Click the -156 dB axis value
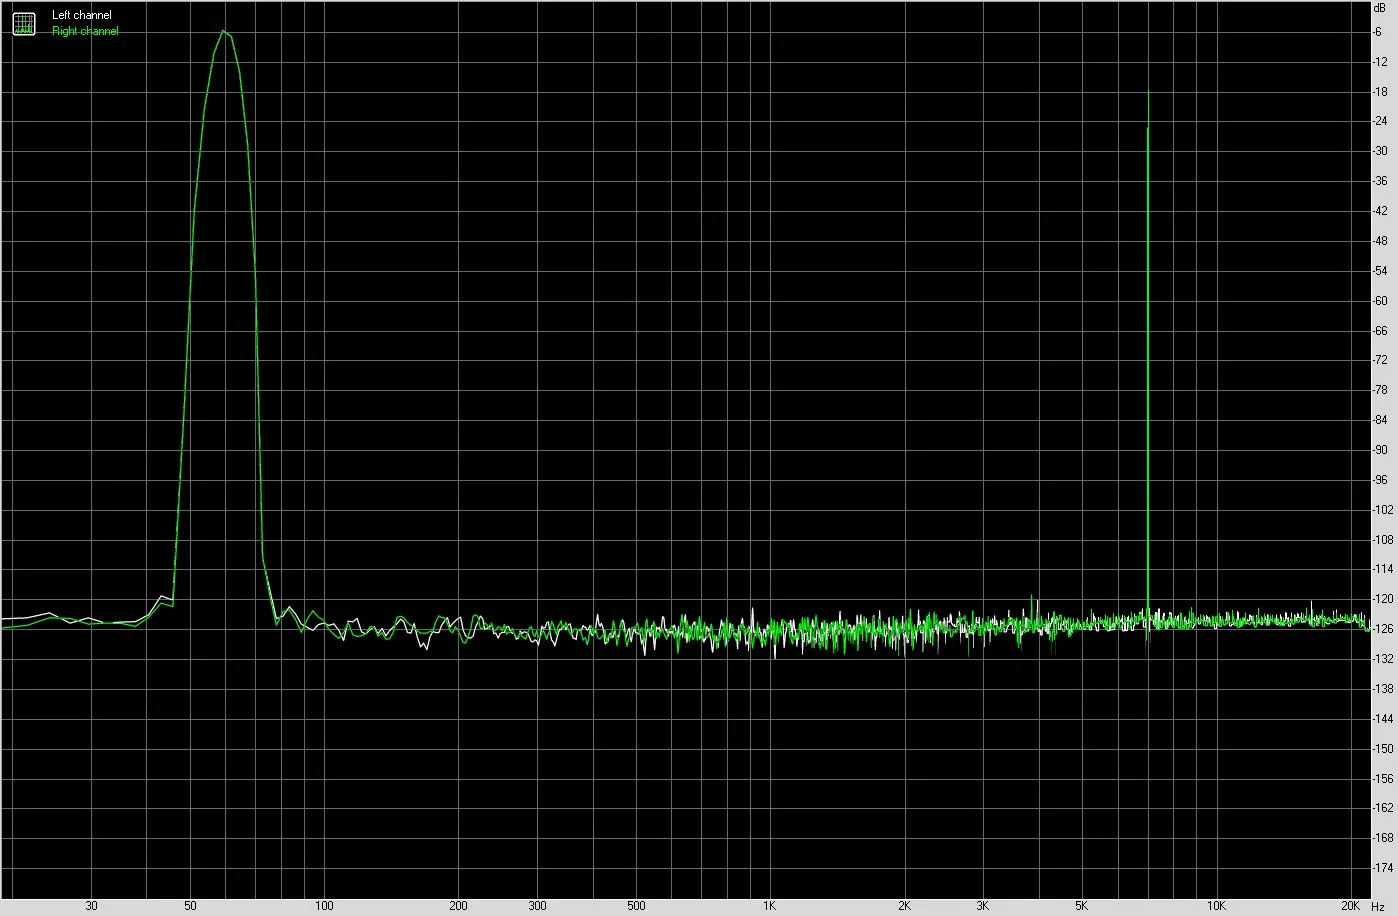Image resolution: width=1398 pixels, height=916 pixels. click(x=1383, y=778)
